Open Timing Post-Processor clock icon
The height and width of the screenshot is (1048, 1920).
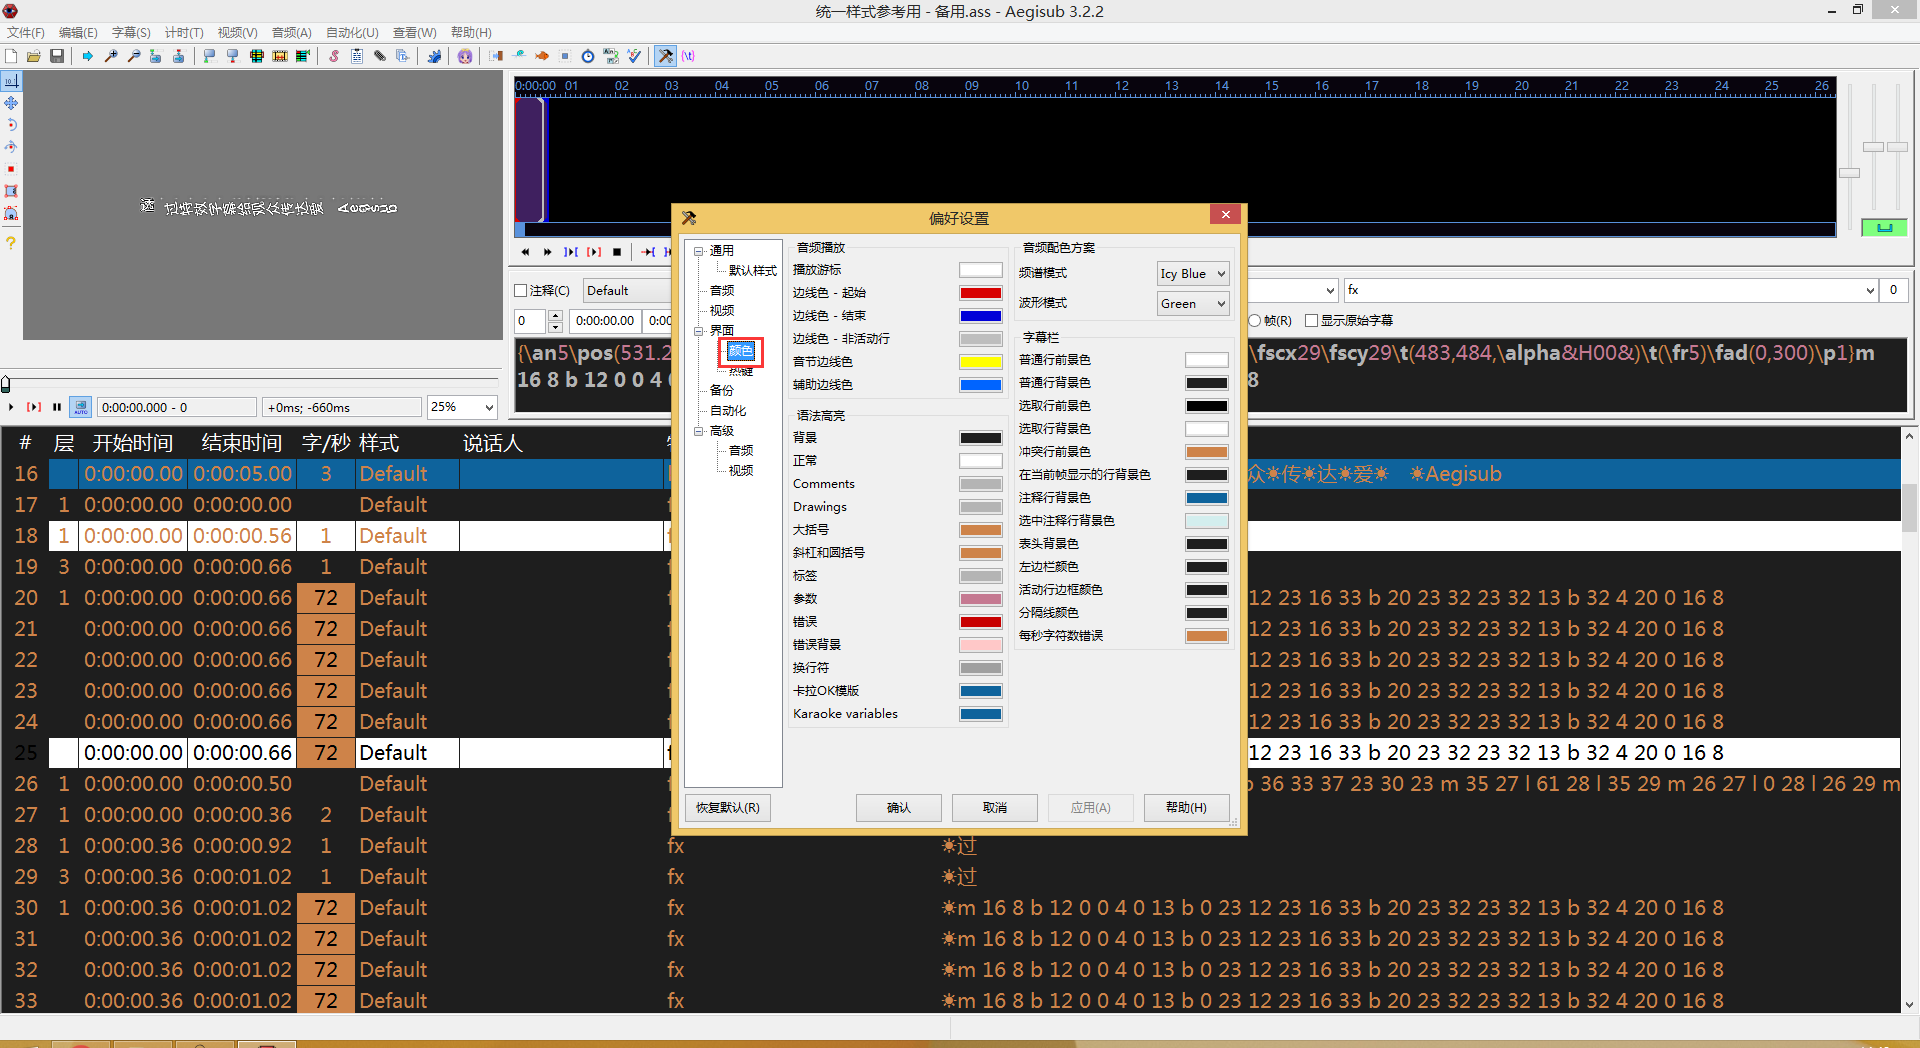click(588, 56)
